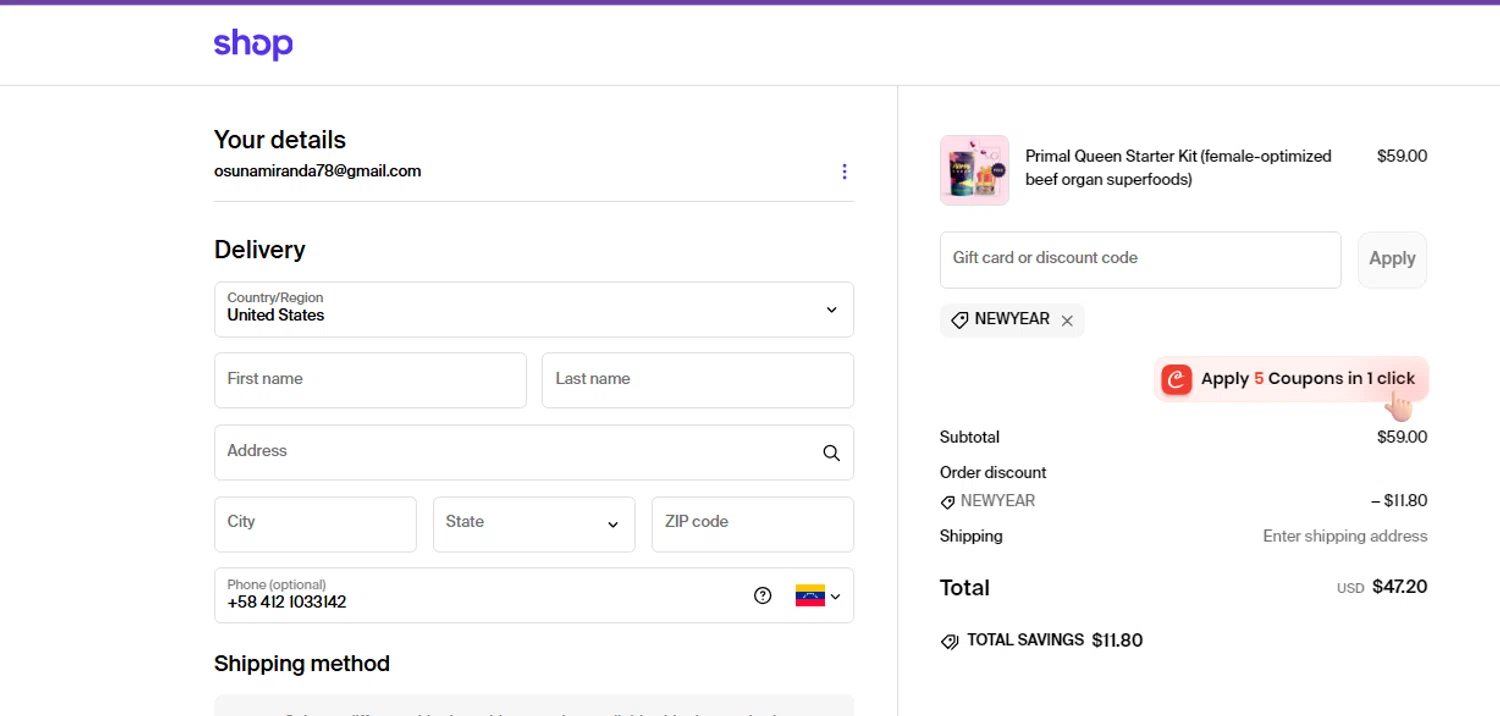Viewport: 1500px width, 716px height.
Task: Select the Address input field
Action: (515, 452)
